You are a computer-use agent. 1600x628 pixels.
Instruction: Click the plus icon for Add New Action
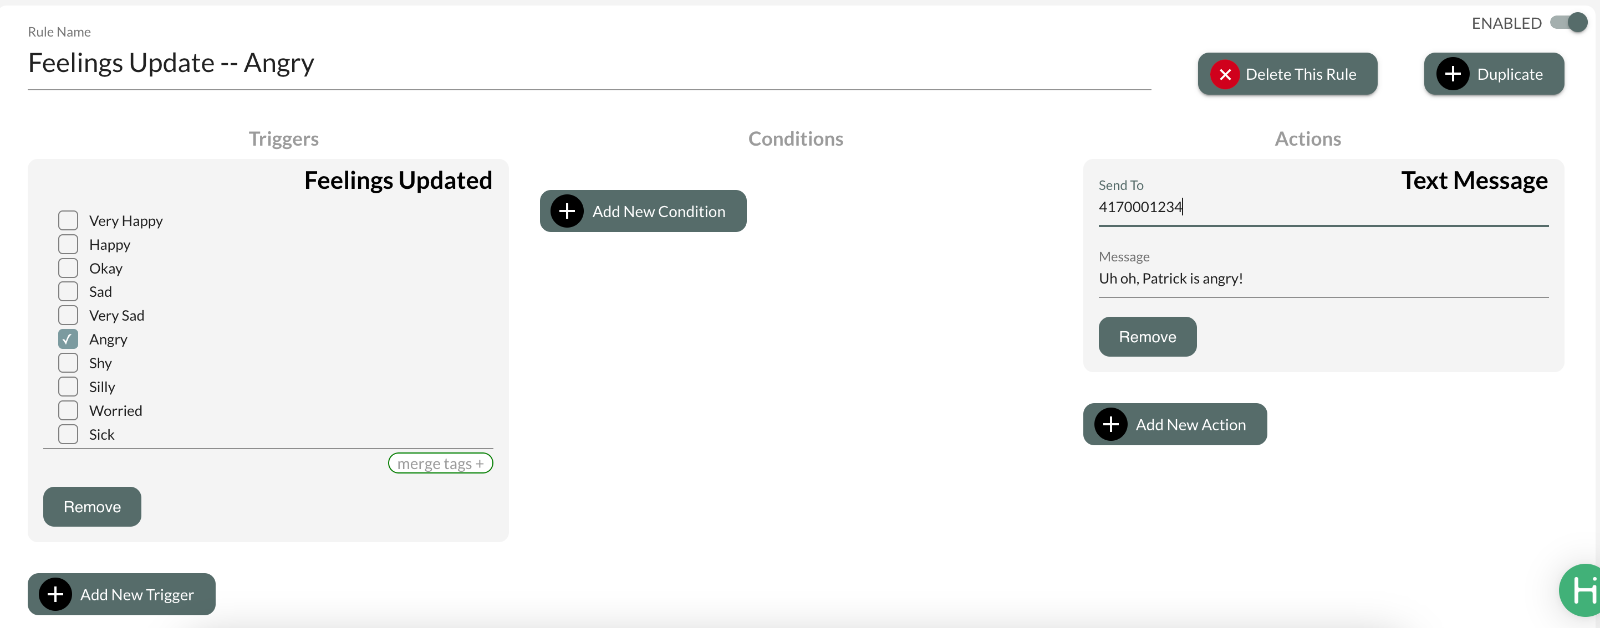1110,424
